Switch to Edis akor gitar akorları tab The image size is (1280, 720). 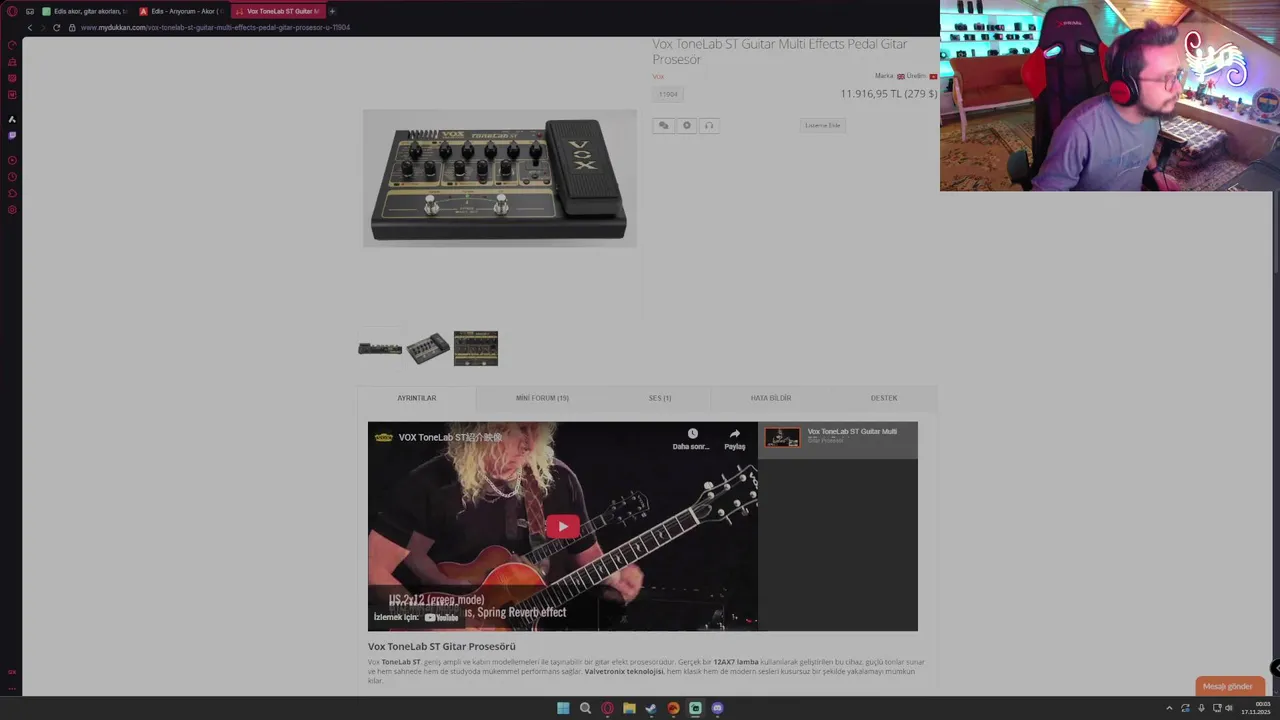click(x=84, y=11)
